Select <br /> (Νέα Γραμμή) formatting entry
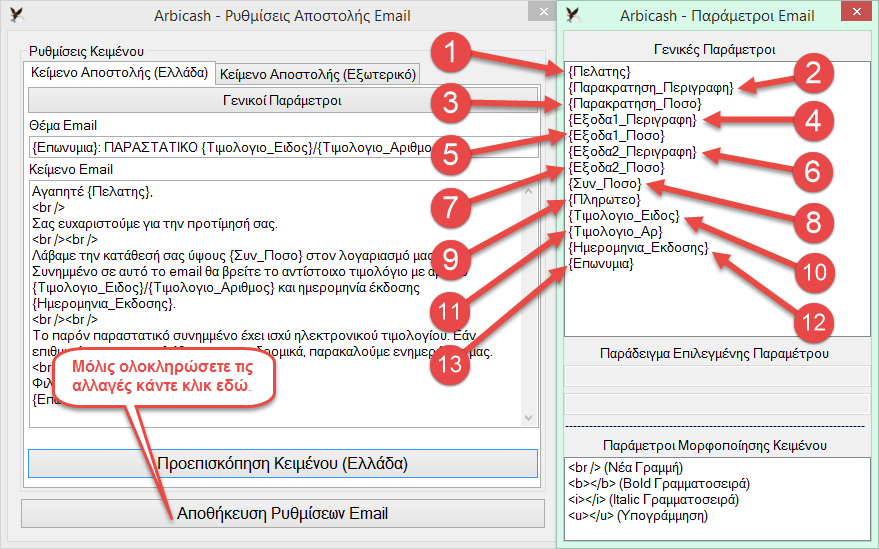 pos(625,468)
